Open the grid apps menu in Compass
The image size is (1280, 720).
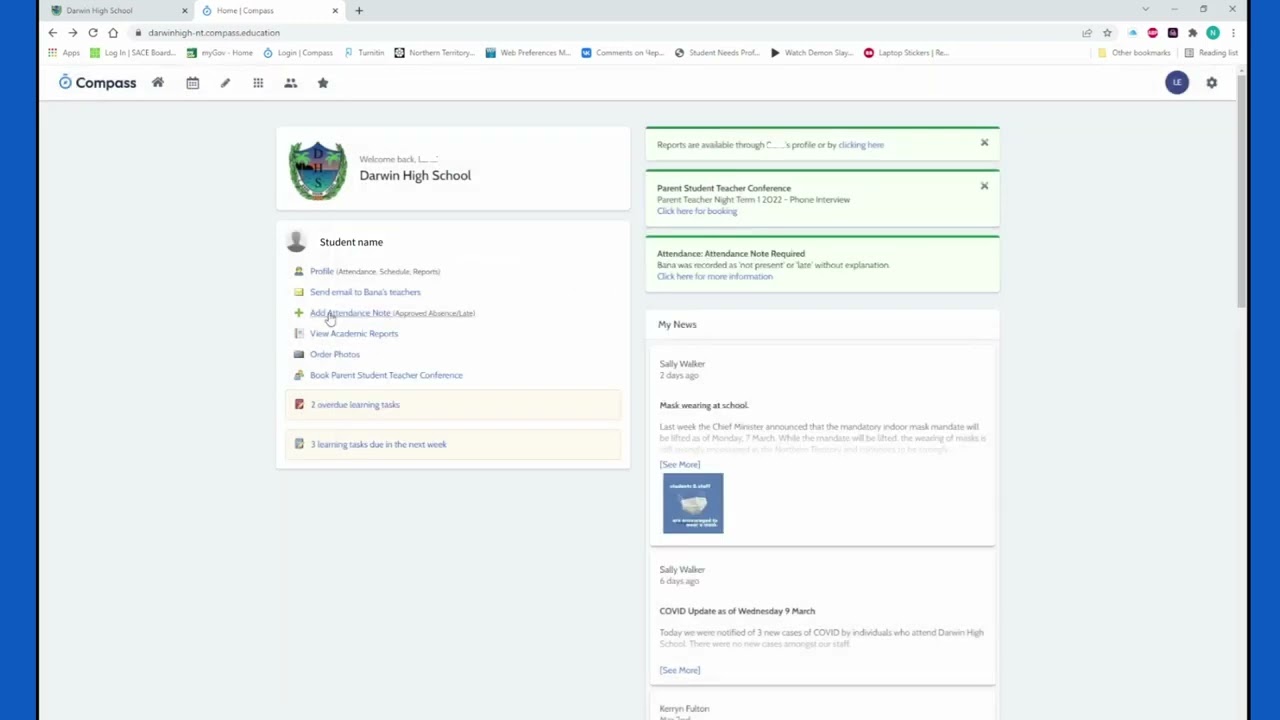point(258,83)
